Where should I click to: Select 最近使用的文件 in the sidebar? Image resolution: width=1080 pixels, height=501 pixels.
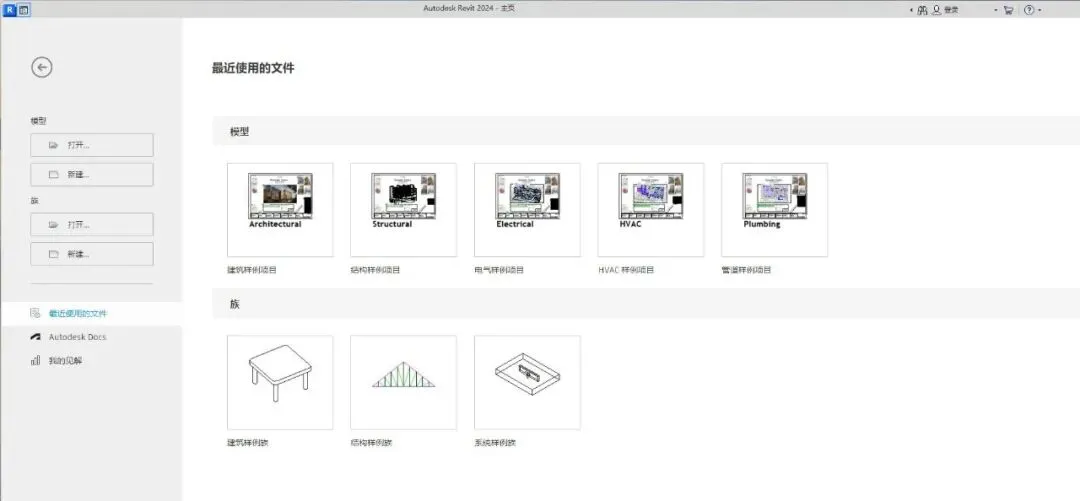click(x=91, y=314)
